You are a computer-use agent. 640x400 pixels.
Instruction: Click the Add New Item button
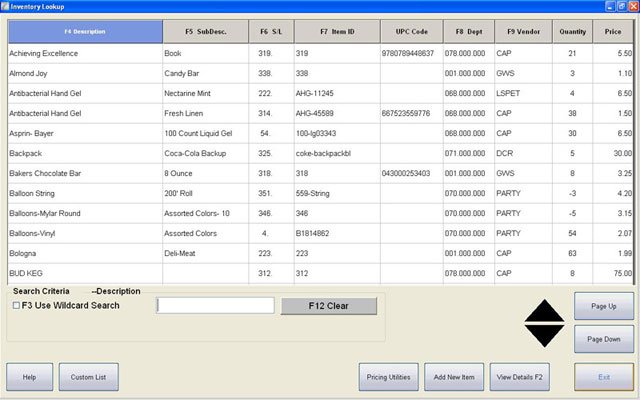[454, 376]
